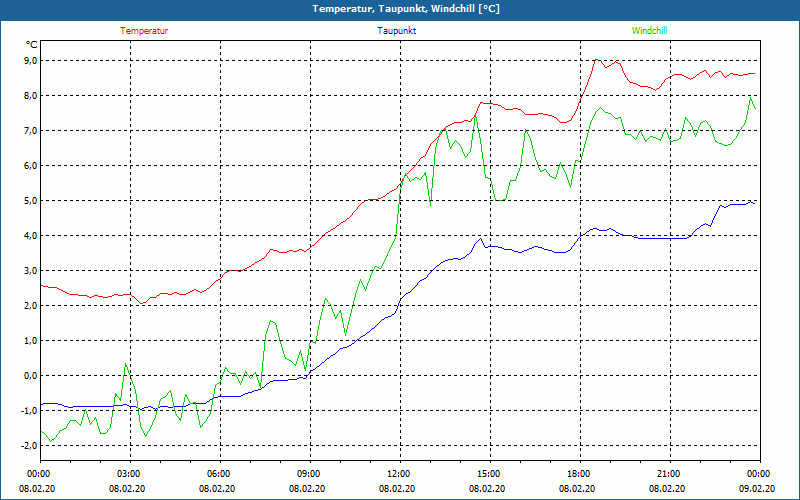Click the "21:00" time axis label

[x=667, y=474]
